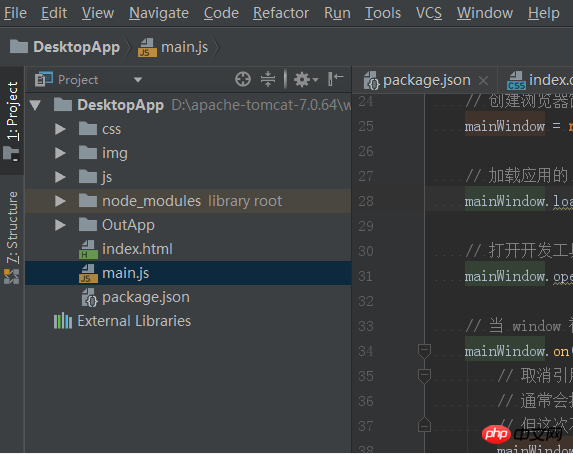Collapse the code fold marker at line 34

tap(424, 351)
